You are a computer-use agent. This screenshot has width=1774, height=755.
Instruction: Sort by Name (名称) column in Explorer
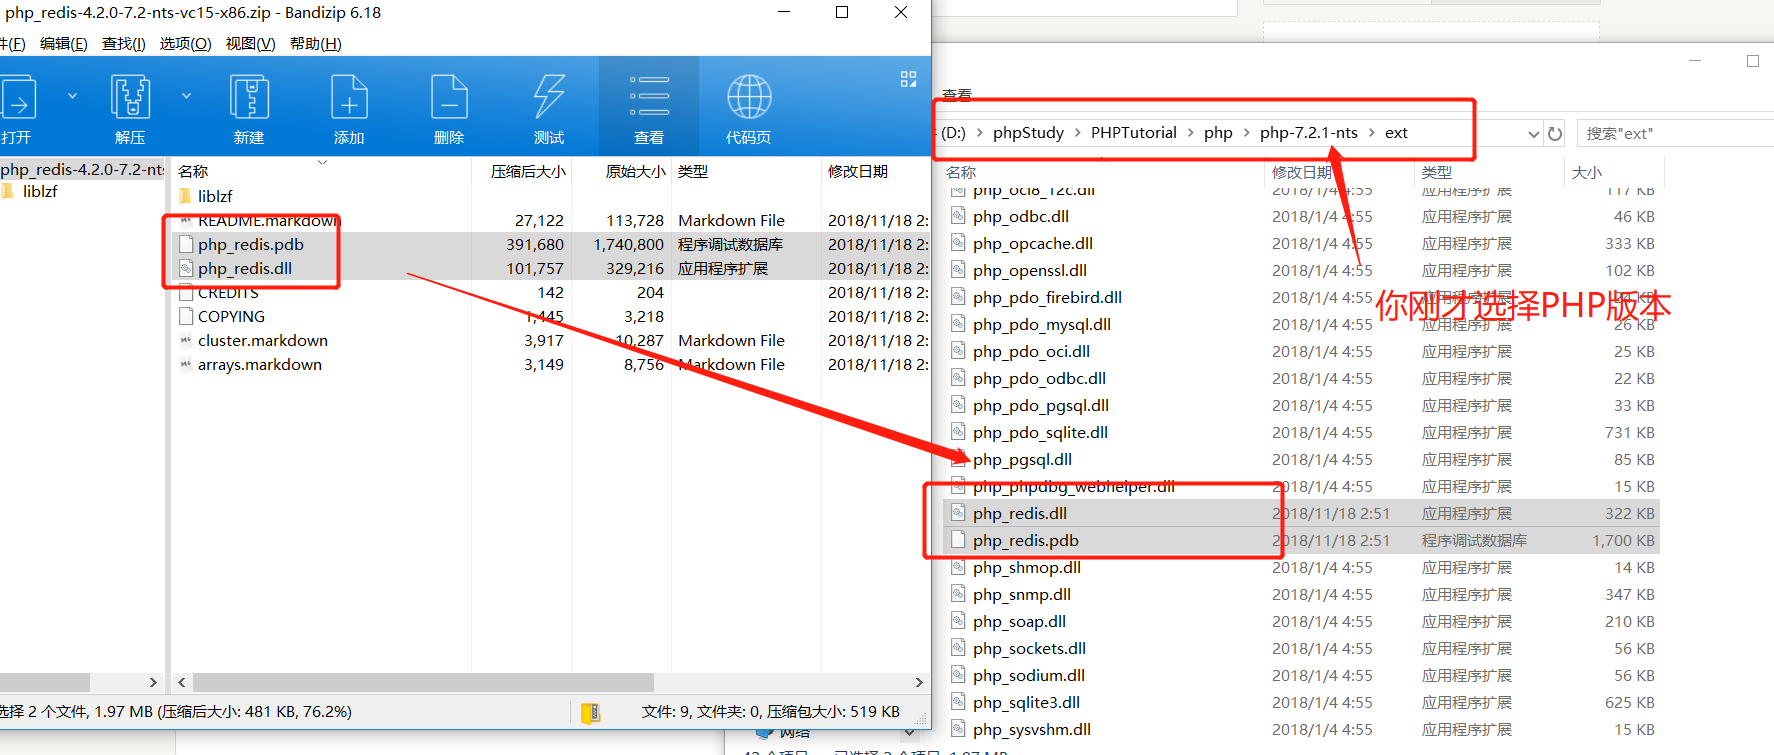click(961, 172)
